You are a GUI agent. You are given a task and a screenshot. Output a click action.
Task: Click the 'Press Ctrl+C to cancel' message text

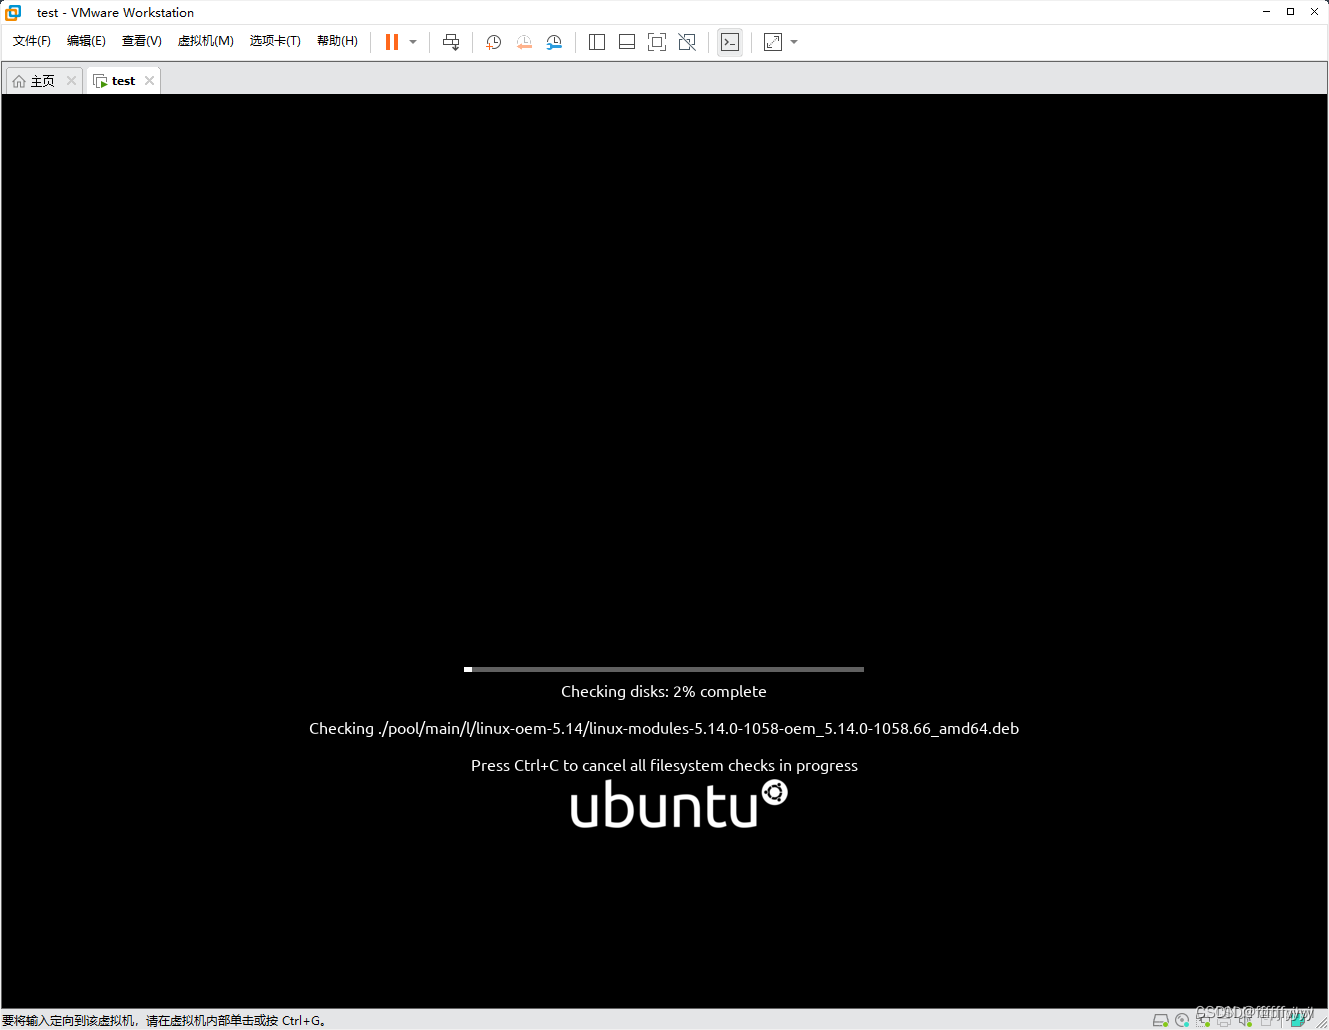pos(664,766)
